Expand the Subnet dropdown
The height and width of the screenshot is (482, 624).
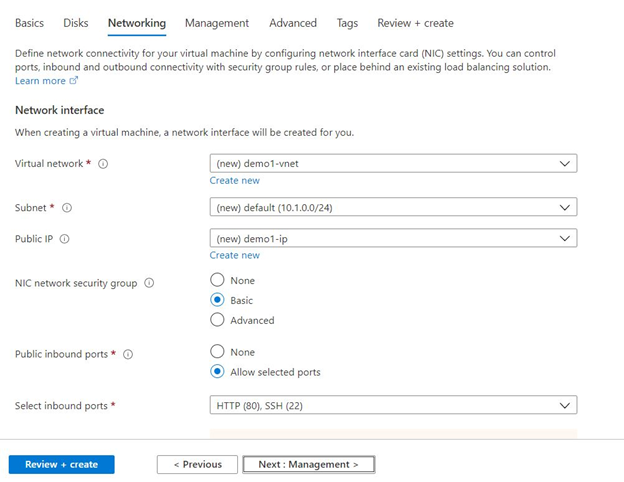pyautogui.click(x=393, y=208)
